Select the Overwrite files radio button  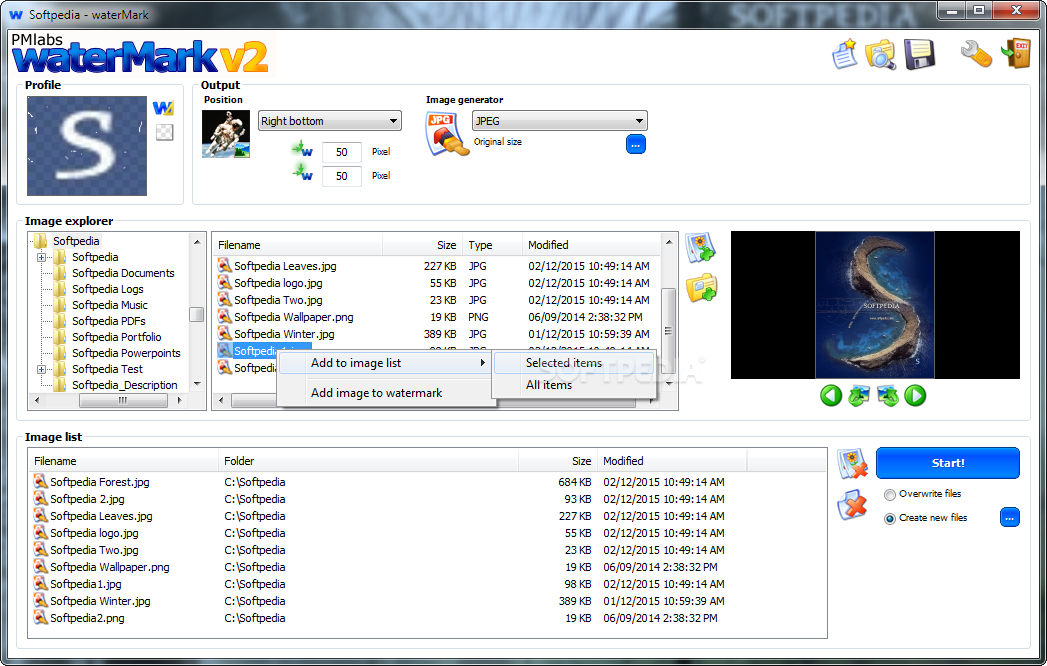[889, 494]
